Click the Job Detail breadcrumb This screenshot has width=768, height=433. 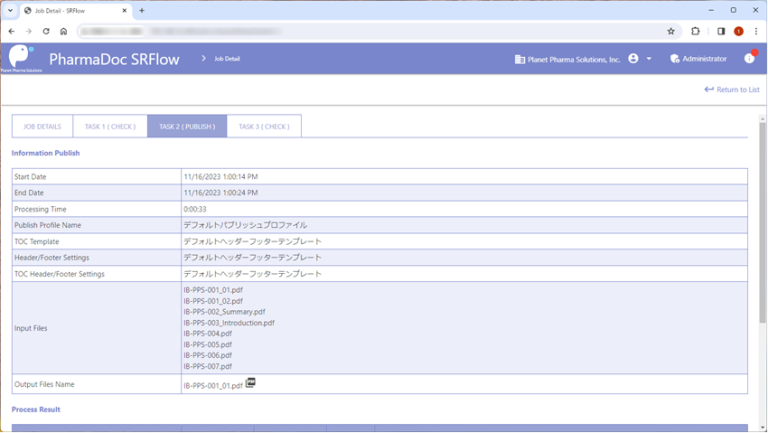click(x=226, y=59)
